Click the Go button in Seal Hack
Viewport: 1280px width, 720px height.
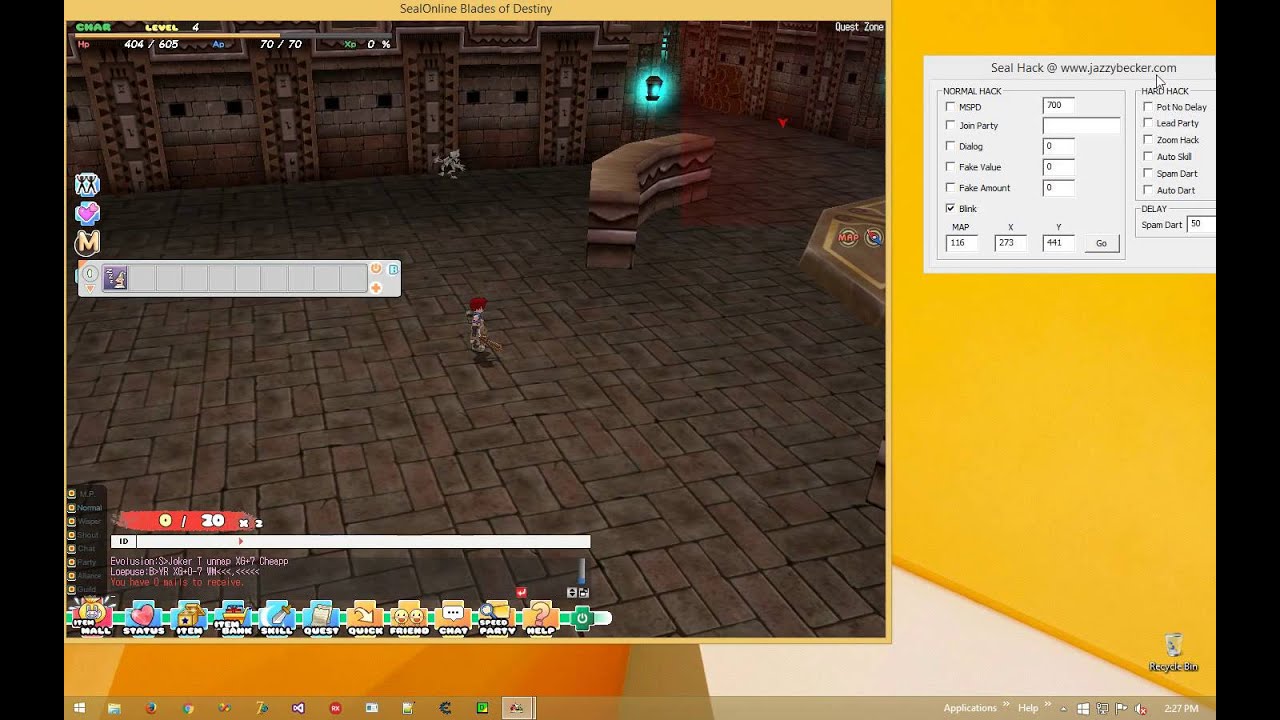point(1101,243)
